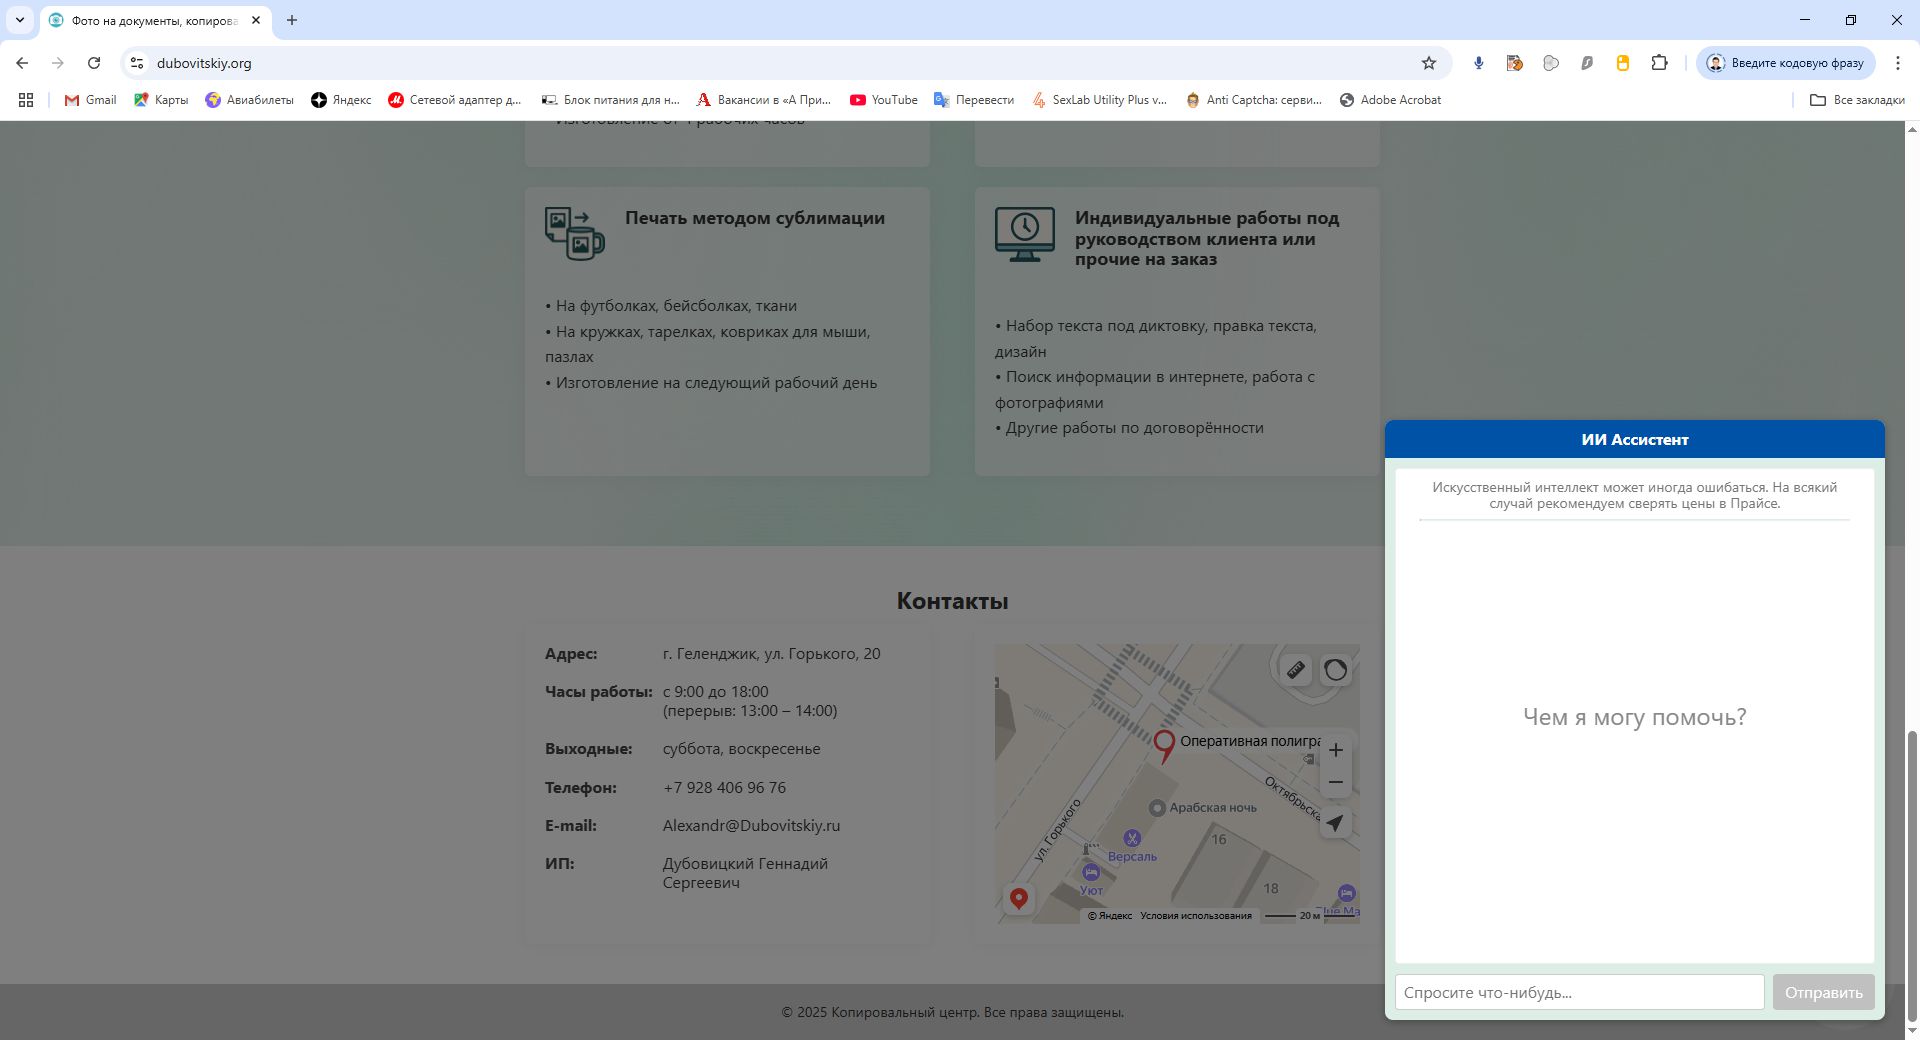
Task: Open the 'Блок питания для н...' bookmark
Action: tap(610, 100)
